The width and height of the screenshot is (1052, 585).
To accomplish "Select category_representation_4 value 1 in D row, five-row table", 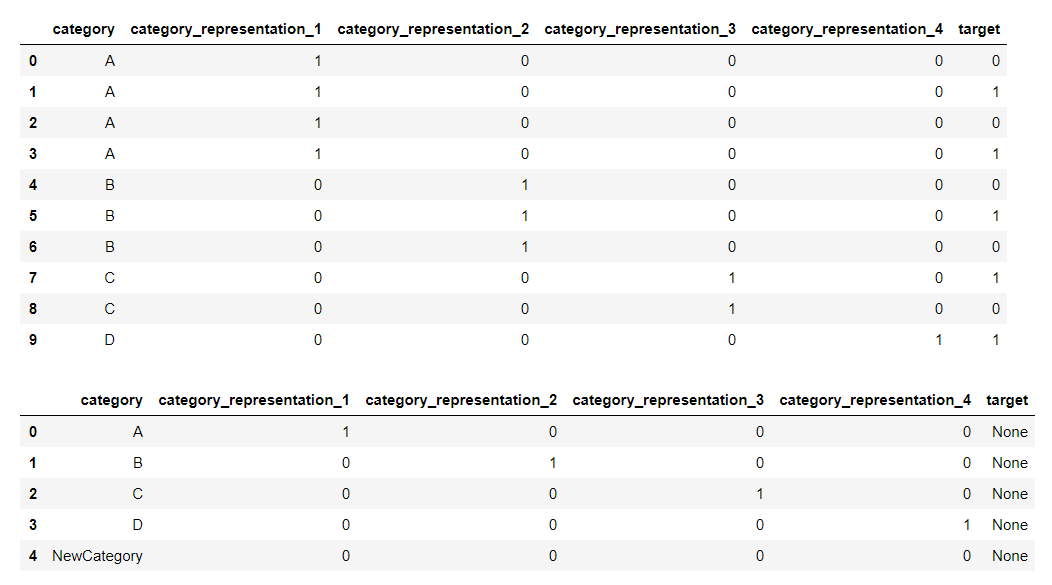I will tap(967, 525).
